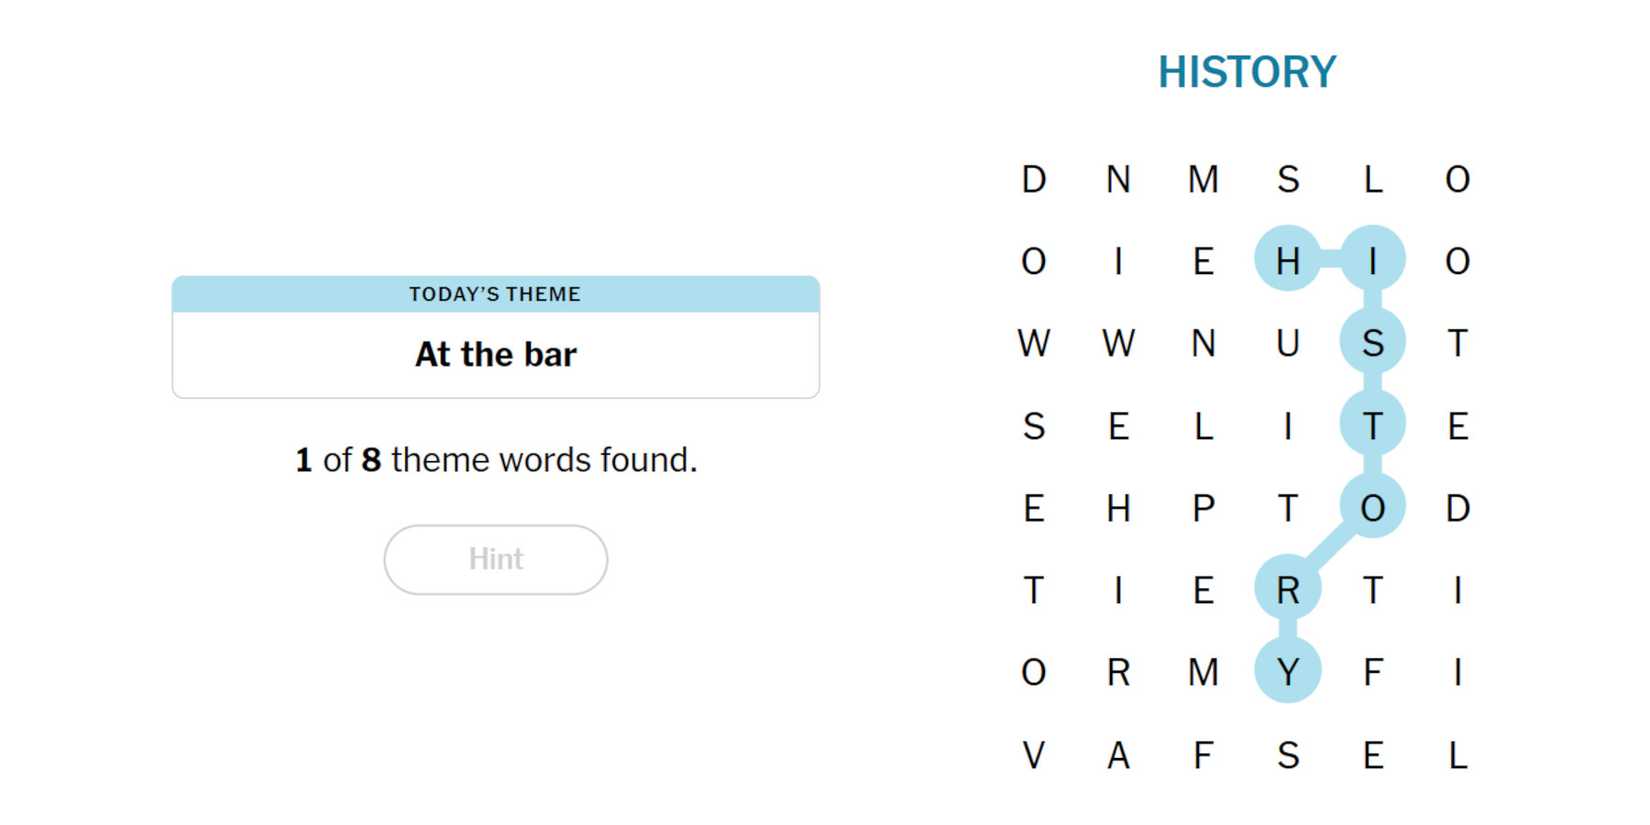Select the letter U in the grid

(1287, 343)
